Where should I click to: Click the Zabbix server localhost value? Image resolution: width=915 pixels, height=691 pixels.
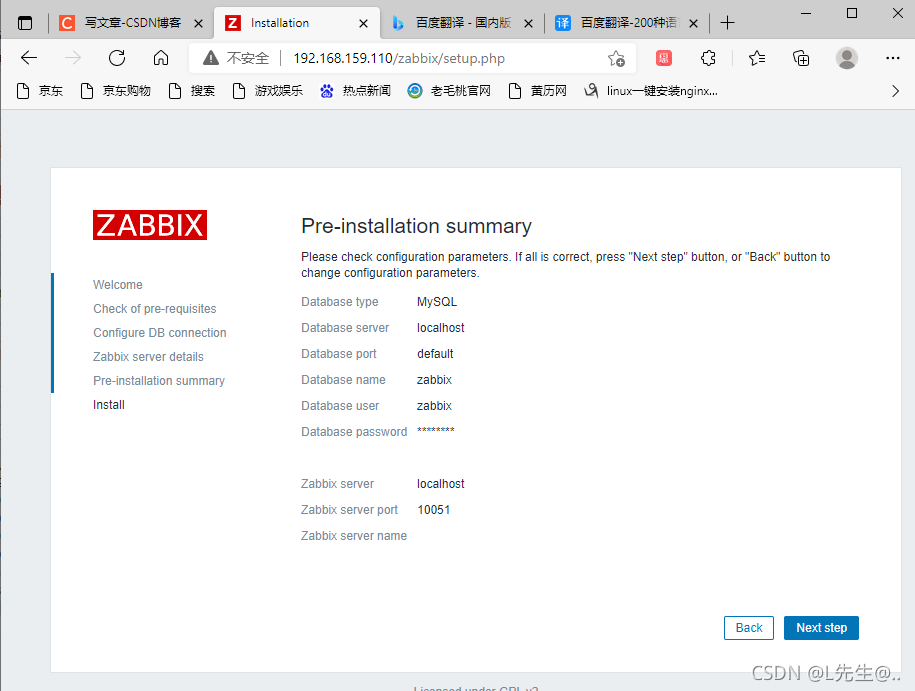click(x=441, y=484)
